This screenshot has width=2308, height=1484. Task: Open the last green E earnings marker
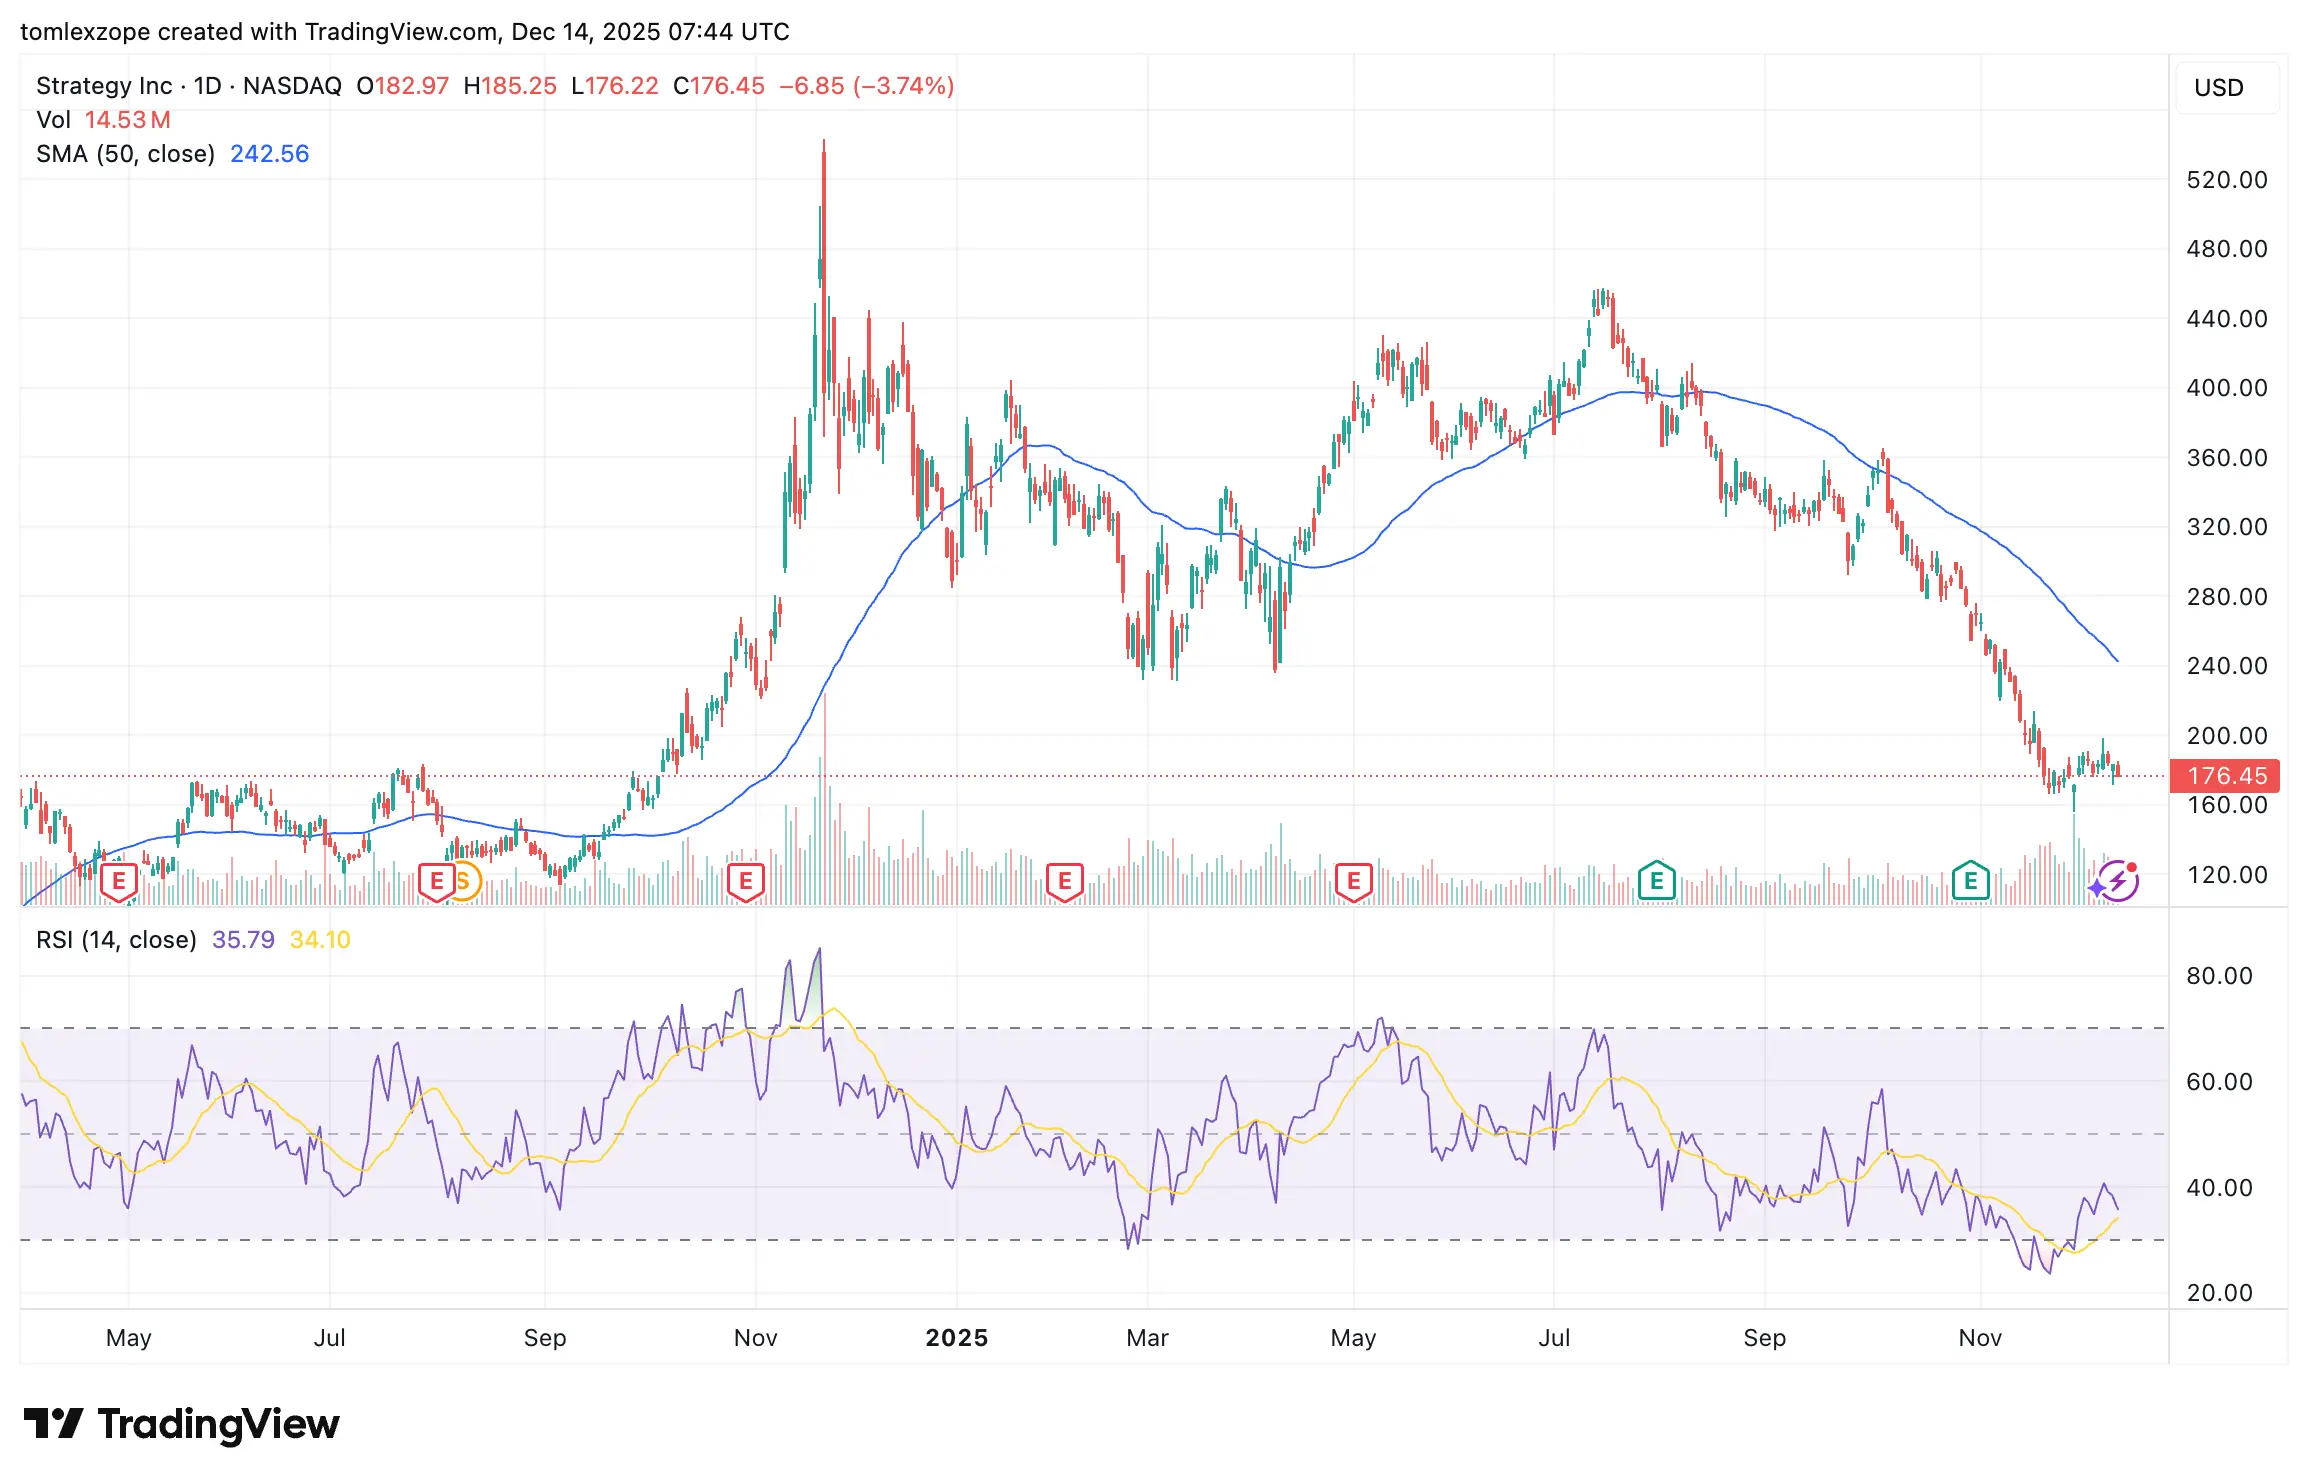[1970, 882]
